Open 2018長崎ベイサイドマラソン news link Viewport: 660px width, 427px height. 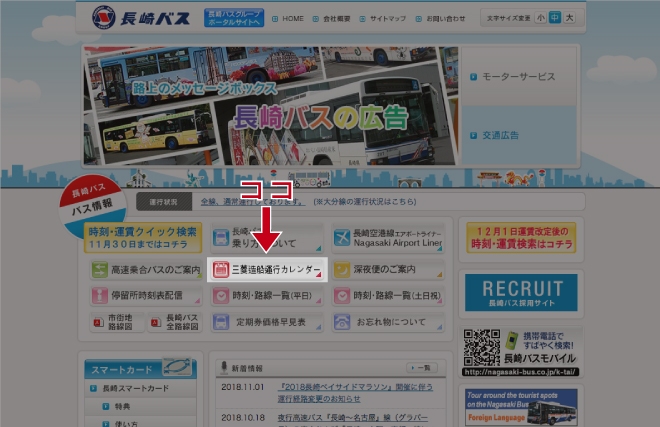pos(355,392)
